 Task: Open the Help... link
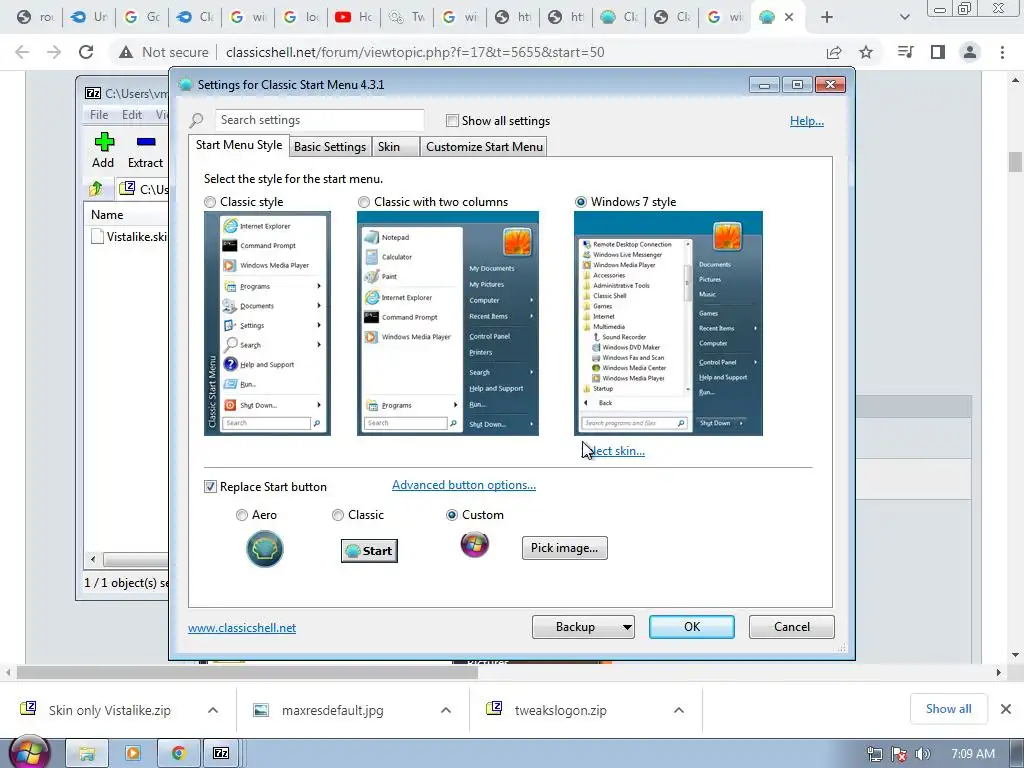pos(807,121)
